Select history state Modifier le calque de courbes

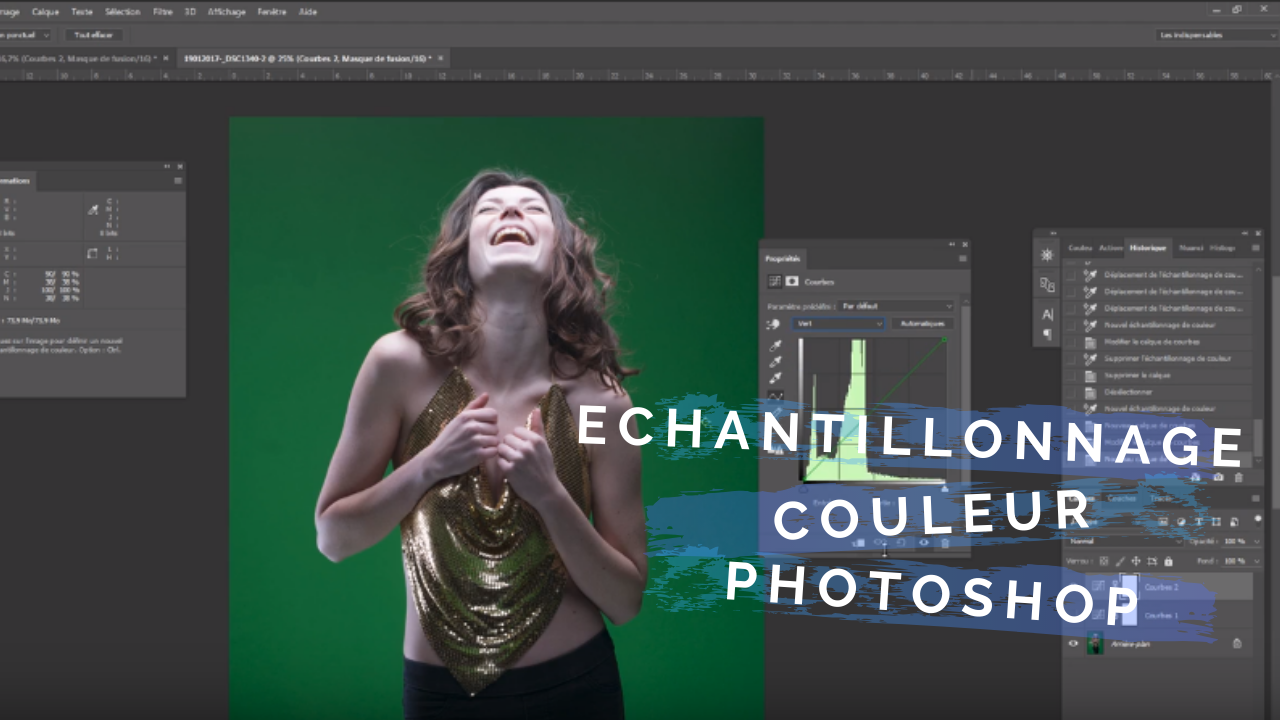click(1158, 342)
